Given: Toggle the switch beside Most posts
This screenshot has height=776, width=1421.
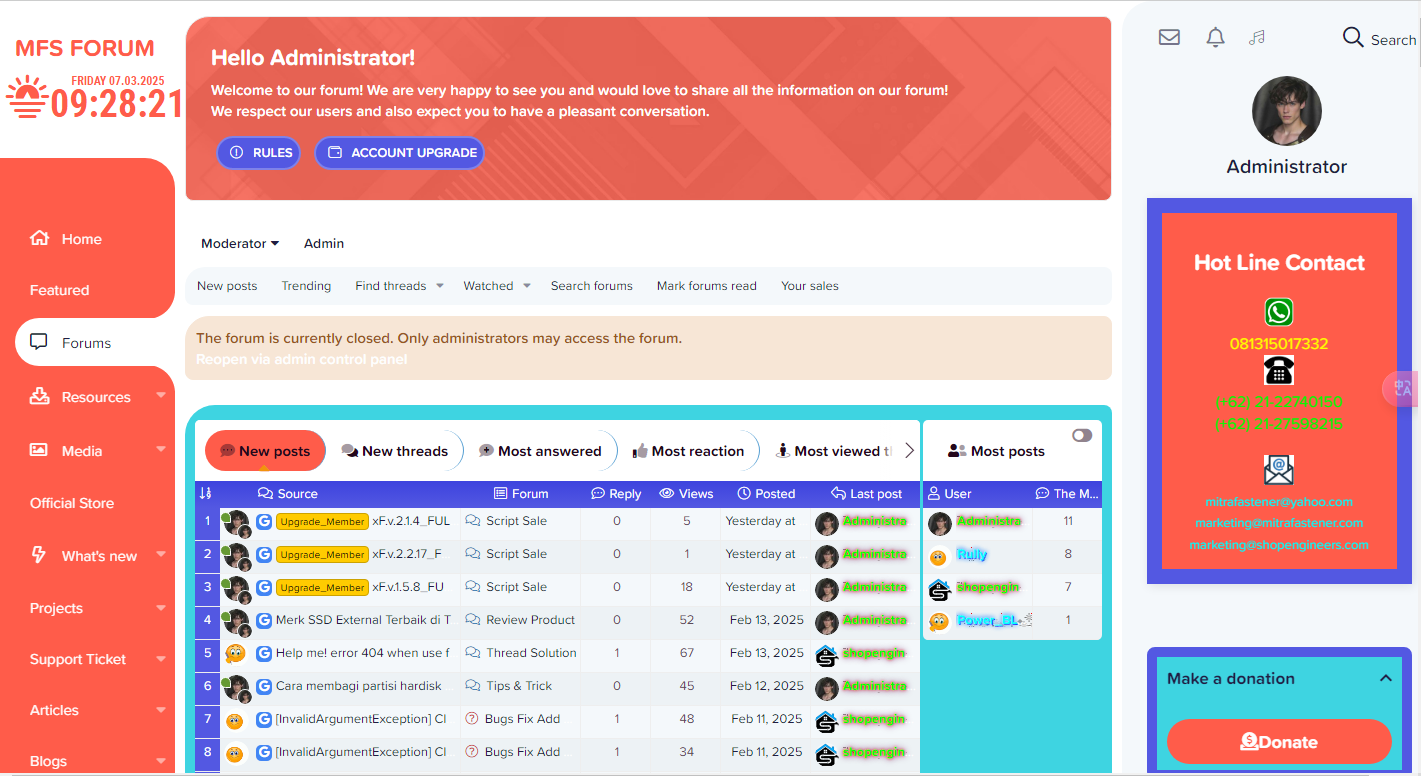Looking at the screenshot, I should [x=1082, y=435].
